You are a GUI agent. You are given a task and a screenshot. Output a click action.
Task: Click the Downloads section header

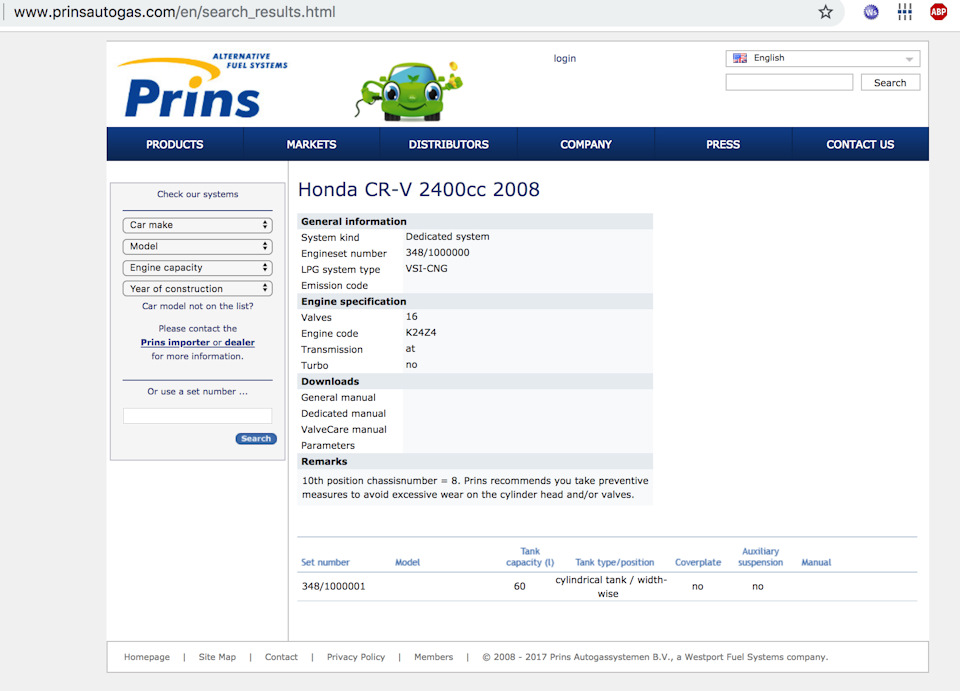tap(475, 381)
